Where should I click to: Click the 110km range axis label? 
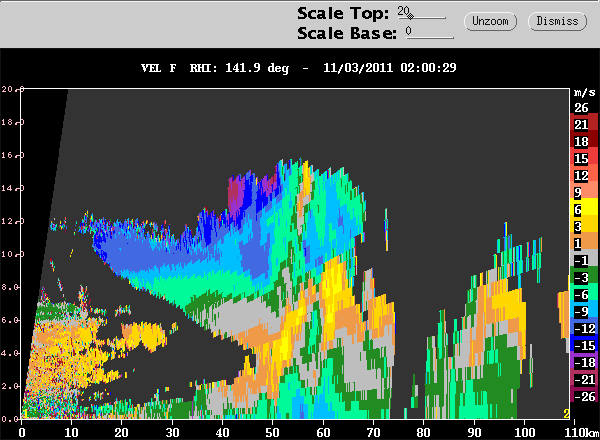pos(582,433)
